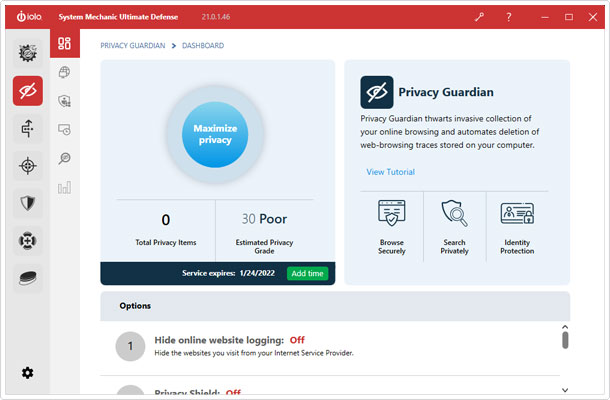Viewport: 610px width, 400px height.
Task: Open the bar chart reports icon
Action: (65, 188)
